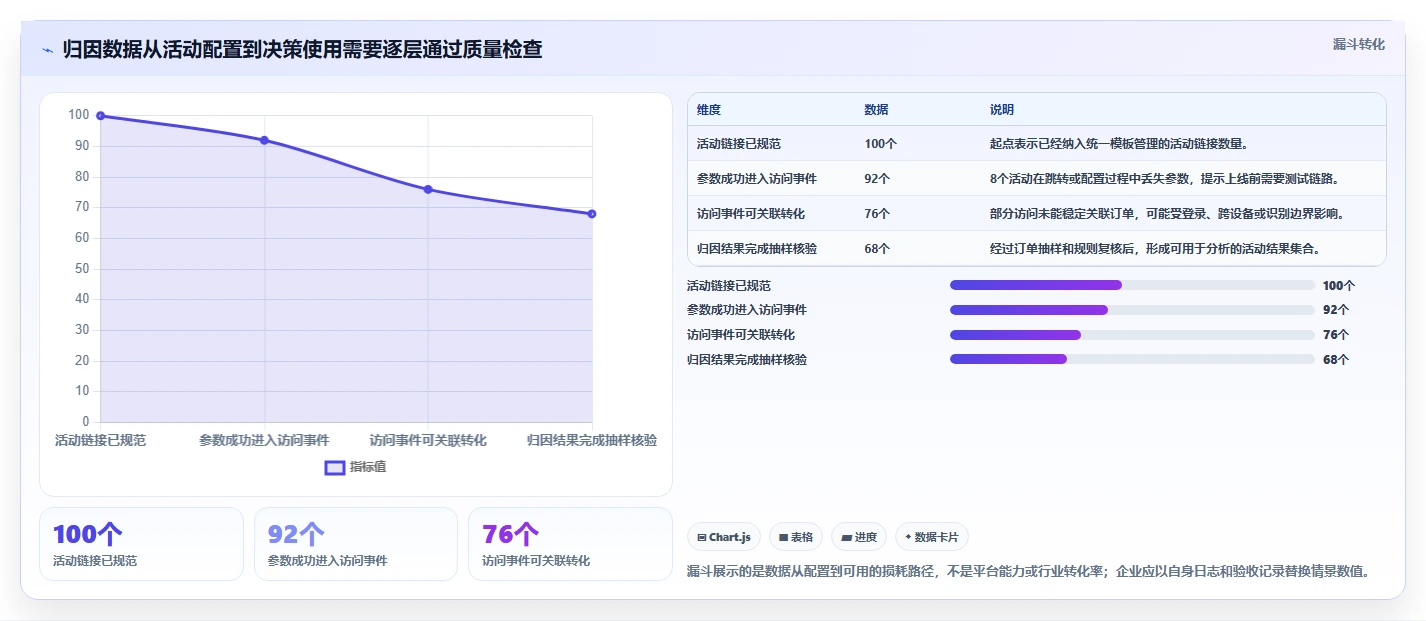Click the chart data point at 68

(x=592, y=214)
